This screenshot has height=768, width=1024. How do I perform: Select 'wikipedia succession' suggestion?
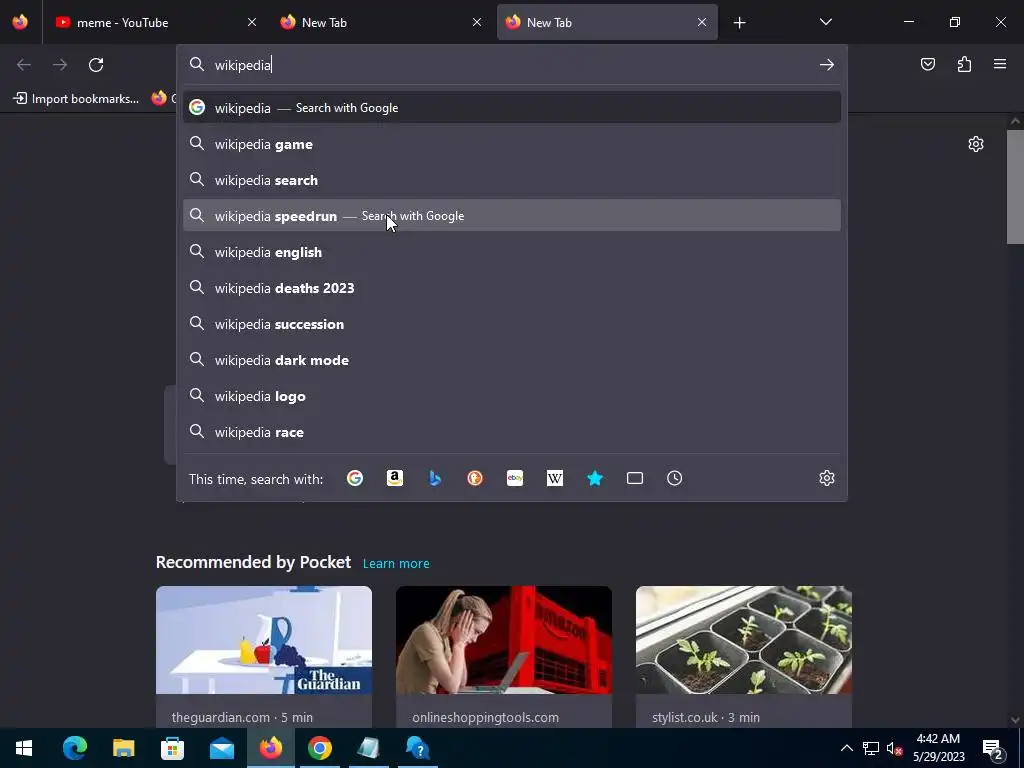[x=511, y=324]
